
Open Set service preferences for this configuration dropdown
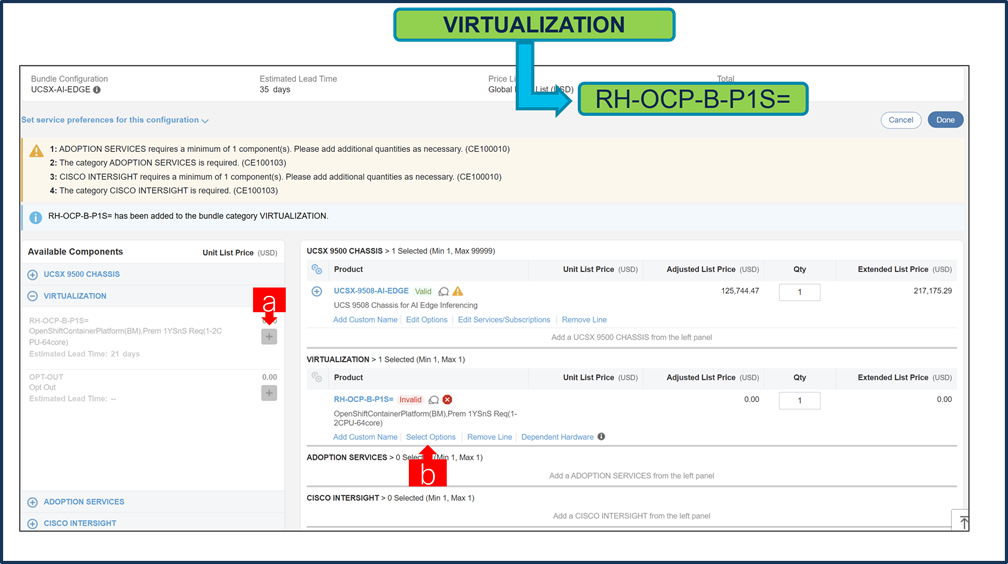115,120
